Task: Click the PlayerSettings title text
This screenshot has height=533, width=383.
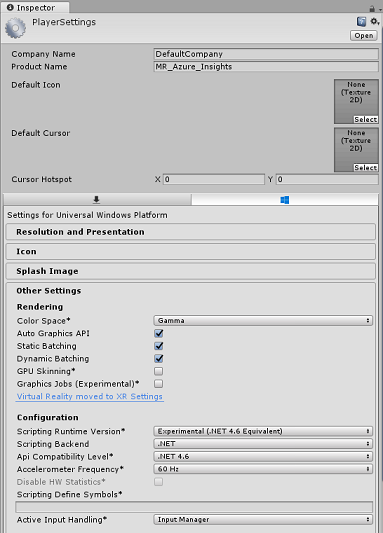Action: tap(64, 22)
